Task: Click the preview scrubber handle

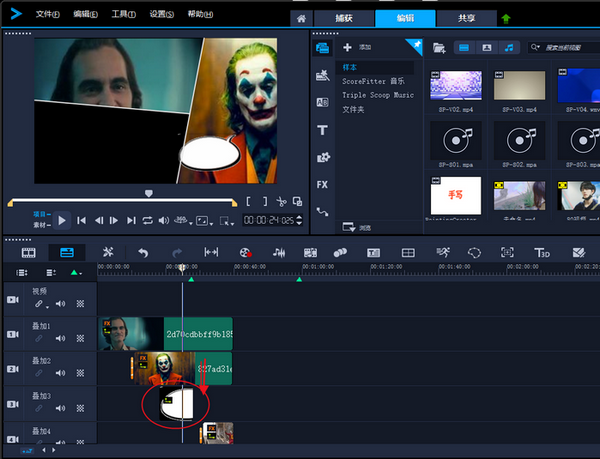Action: [149, 192]
